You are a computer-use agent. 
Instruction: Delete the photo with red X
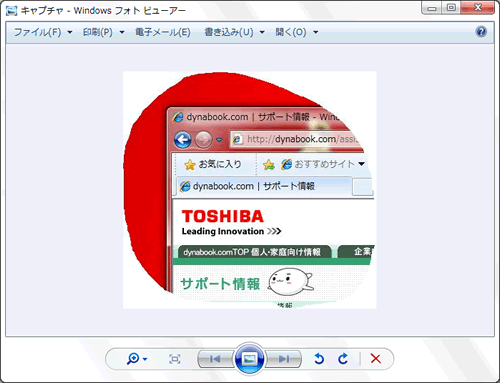pos(376,359)
